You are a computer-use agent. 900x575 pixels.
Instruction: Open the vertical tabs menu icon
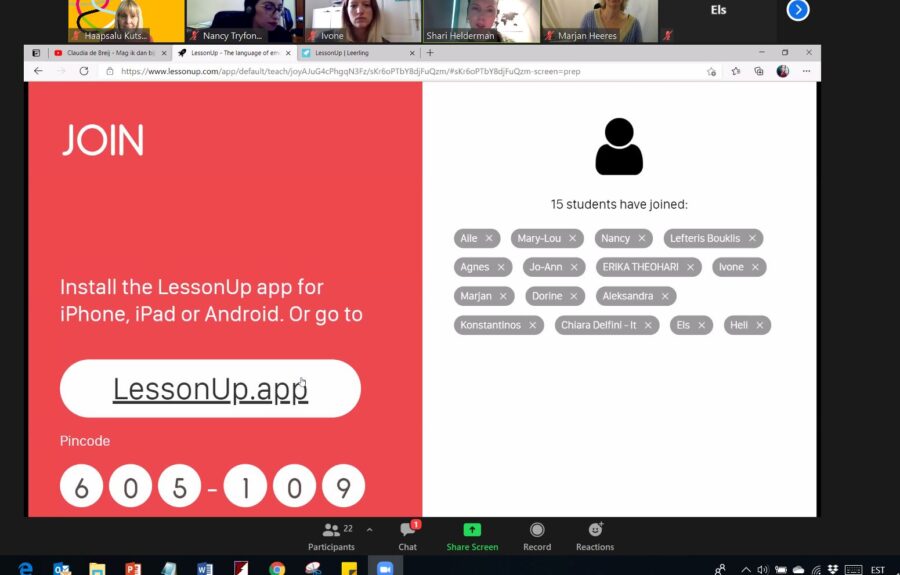click(36, 53)
